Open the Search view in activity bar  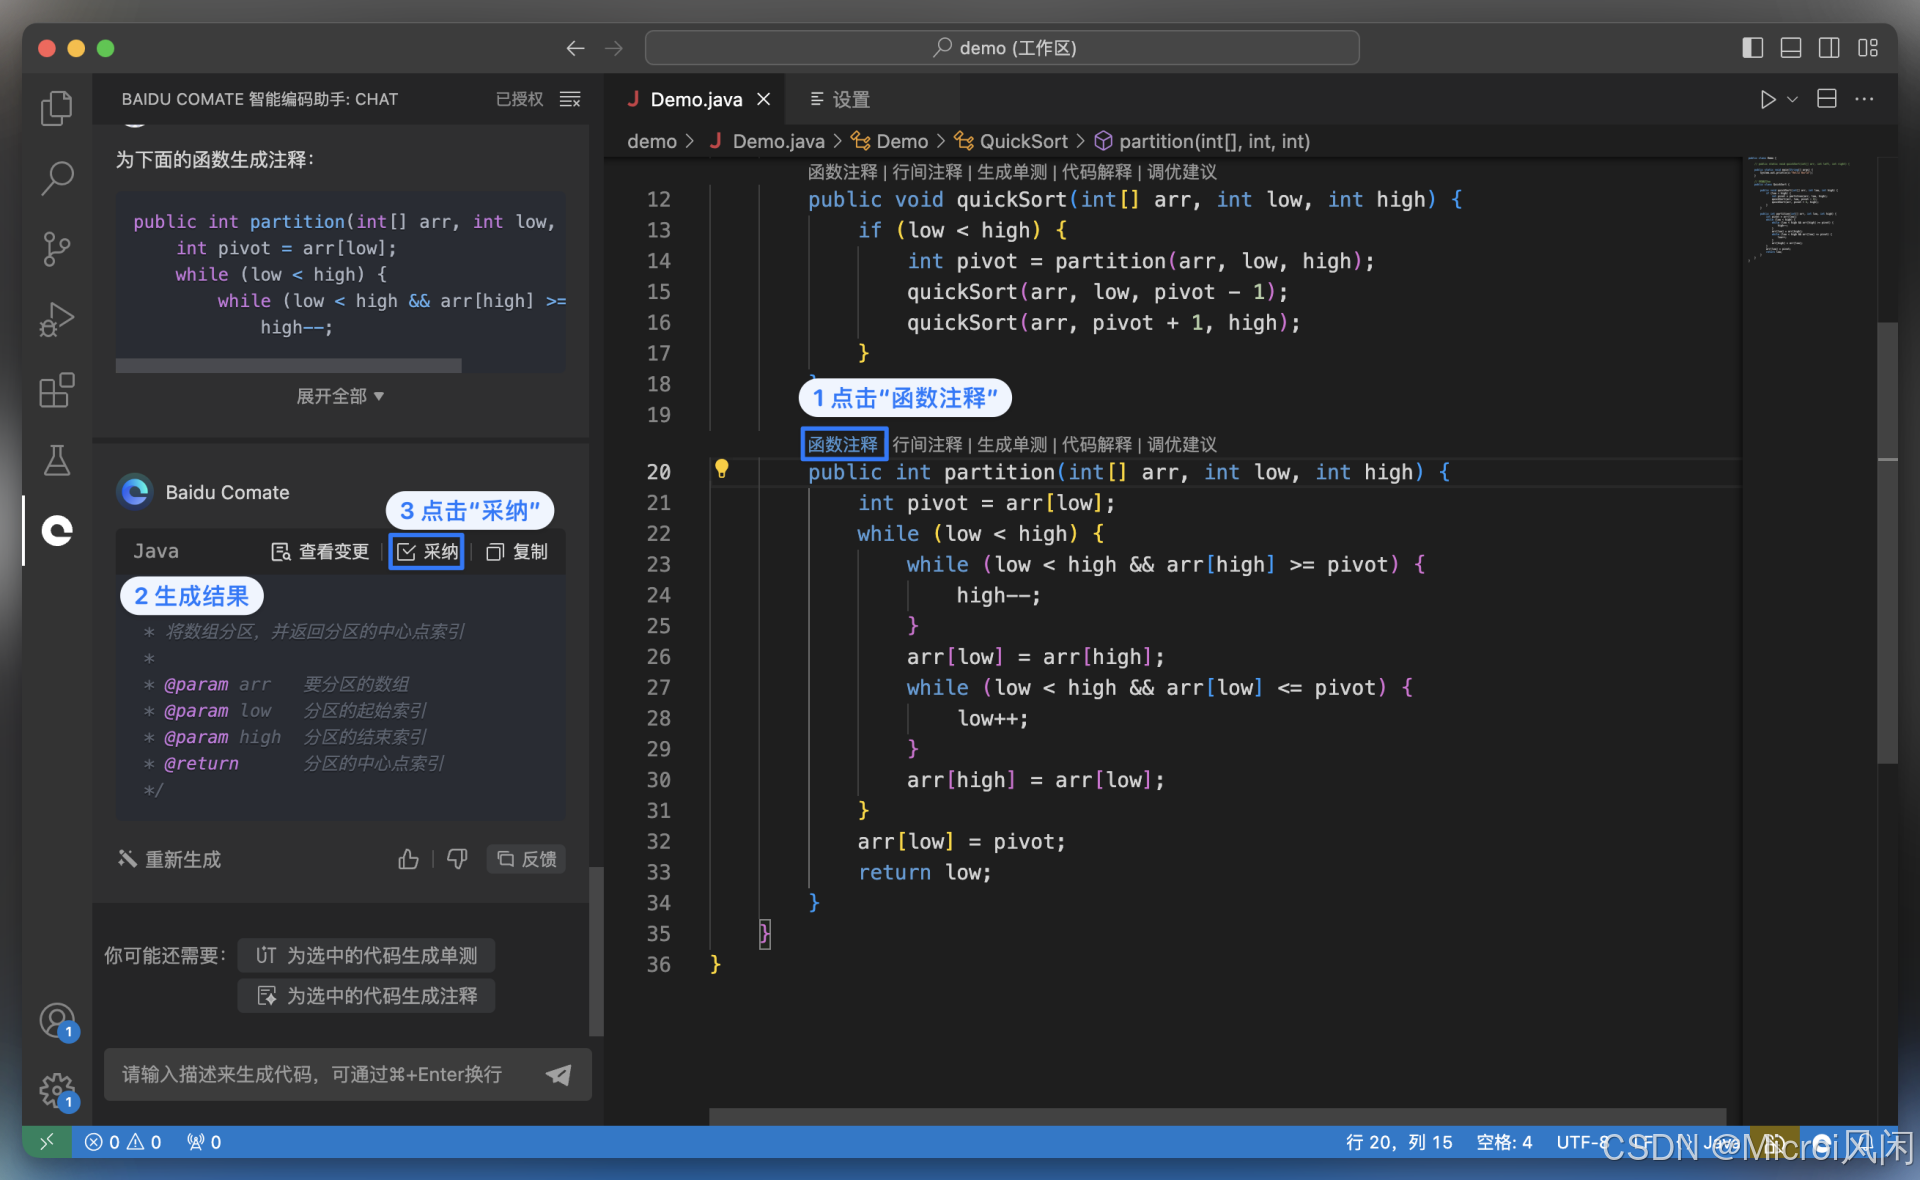(57, 178)
